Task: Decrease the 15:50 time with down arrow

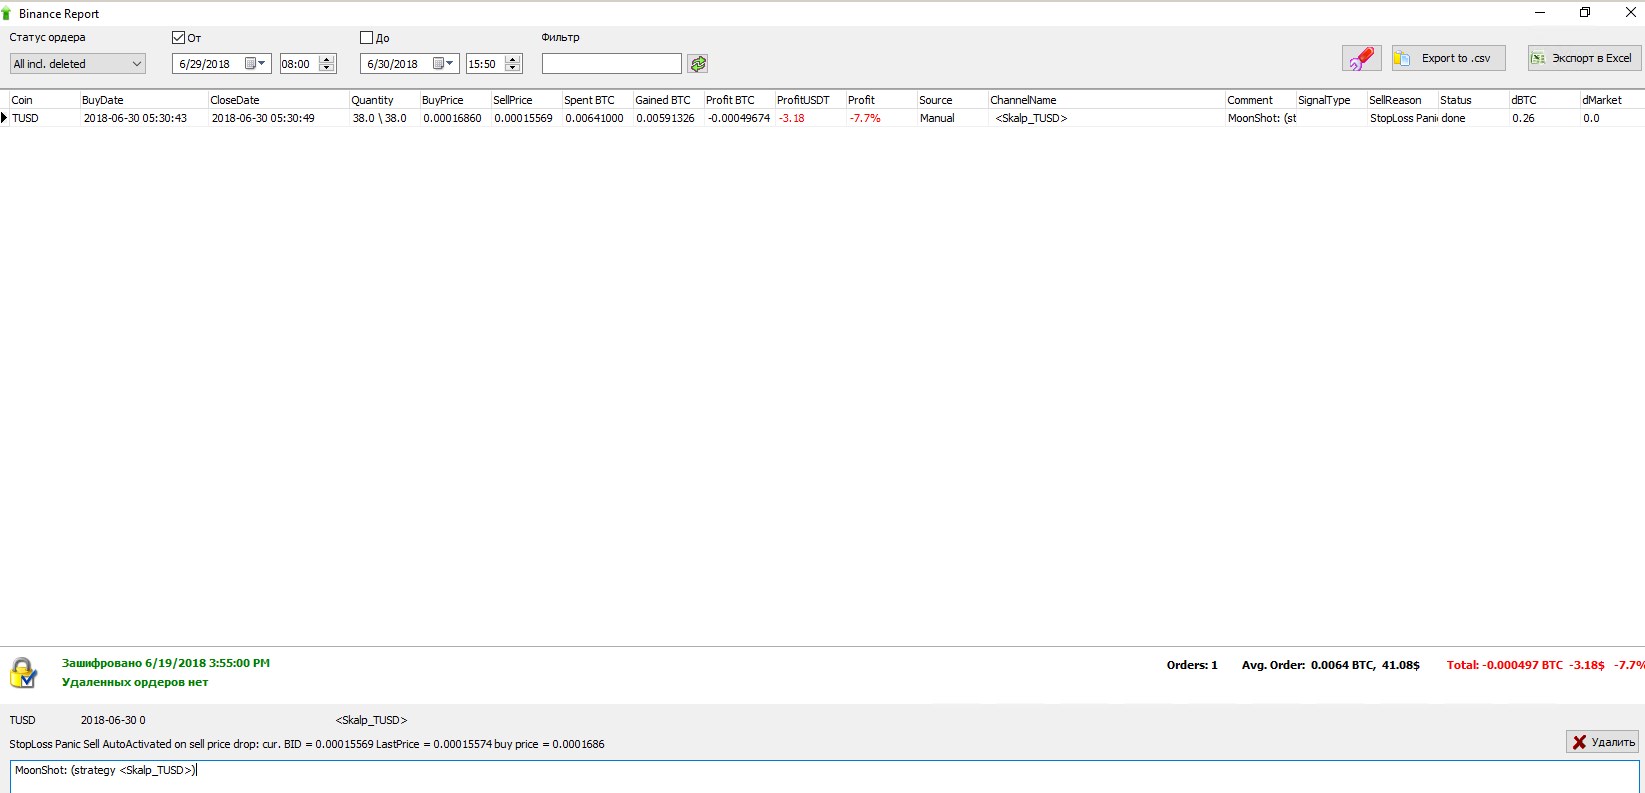Action: (x=513, y=68)
